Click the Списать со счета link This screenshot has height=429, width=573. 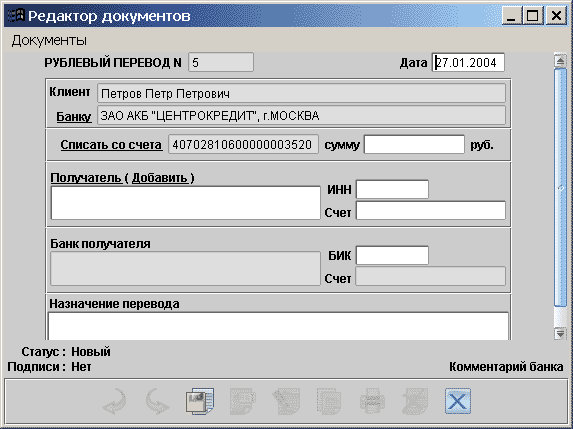pyautogui.click(x=111, y=145)
